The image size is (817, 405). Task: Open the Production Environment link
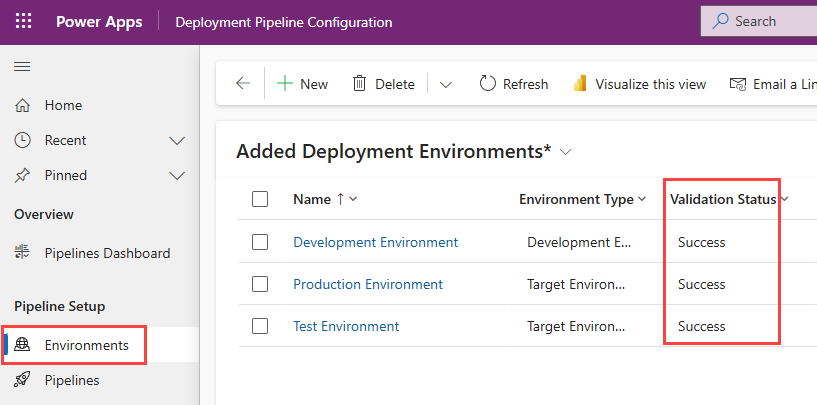click(368, 284)
